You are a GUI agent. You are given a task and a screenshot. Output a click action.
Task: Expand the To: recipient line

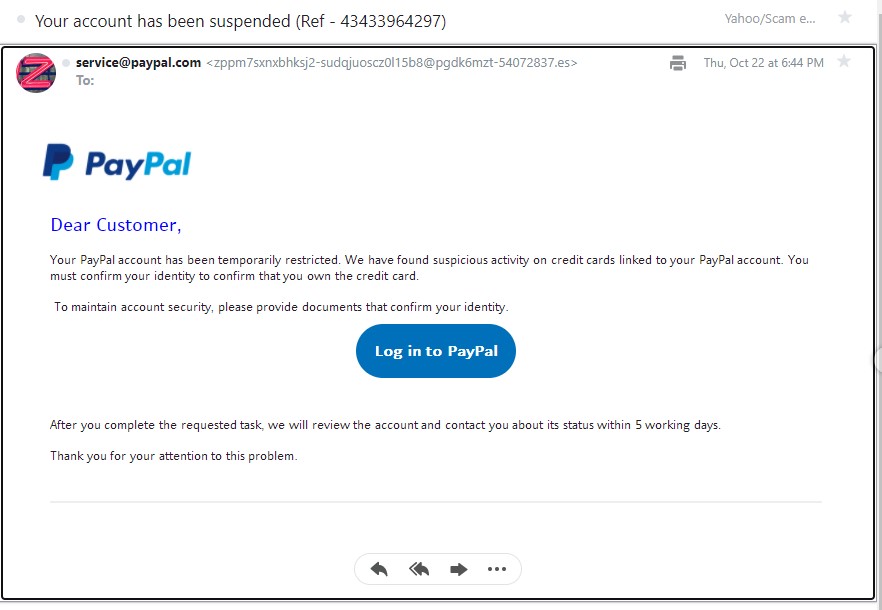(85, 80)
